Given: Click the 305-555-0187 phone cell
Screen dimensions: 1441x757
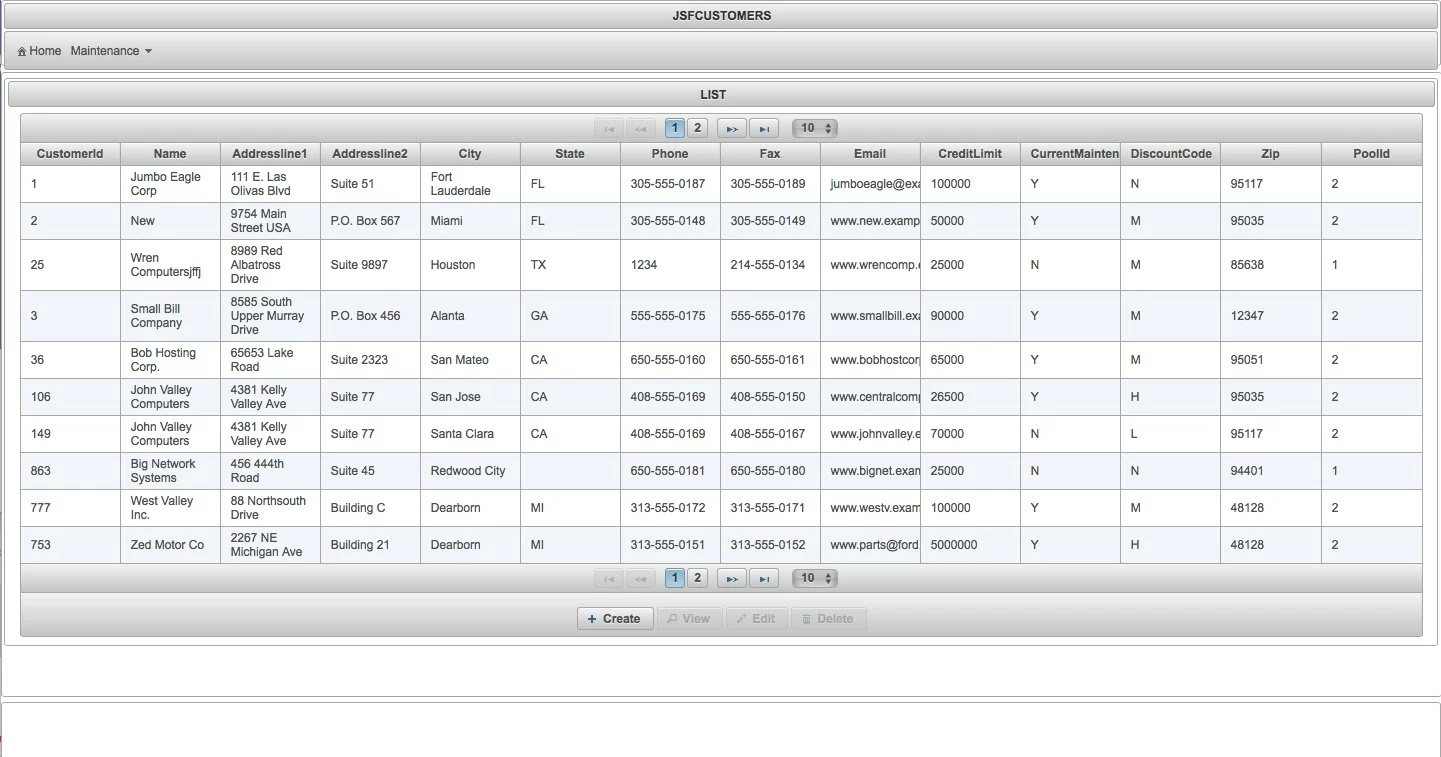Looking at the screenshot, I should [x=670, y=184].
